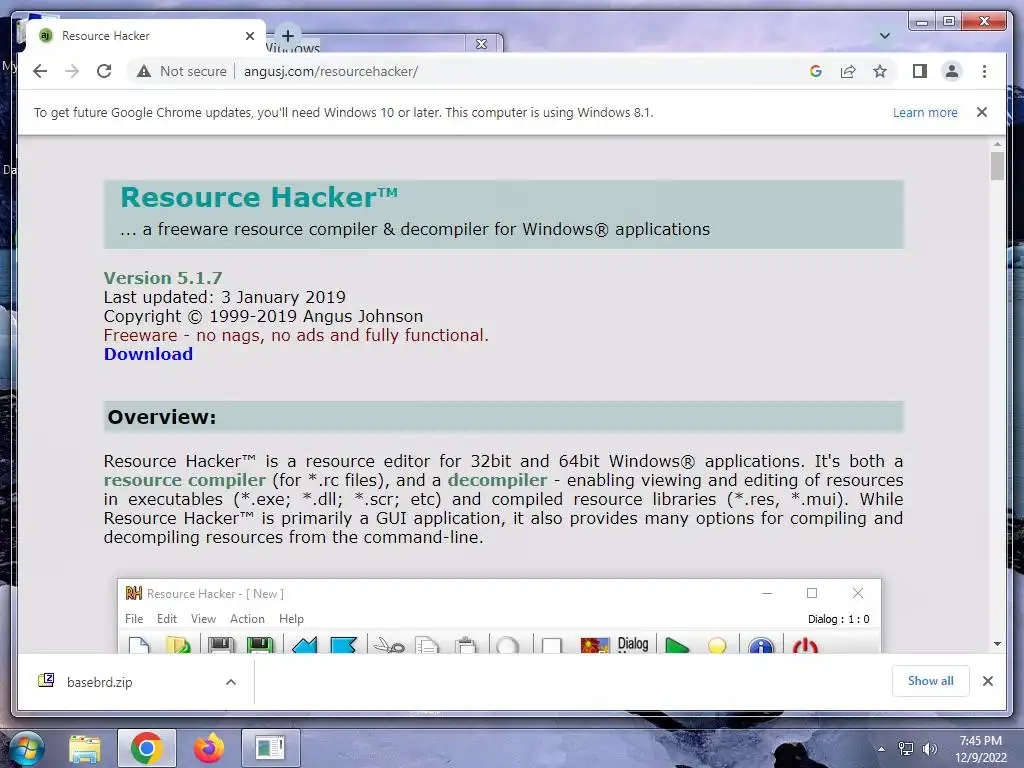Show hidden system tray icons
Image resolution: width=1024 pixels, height=768 pixels.
(882, 749)
